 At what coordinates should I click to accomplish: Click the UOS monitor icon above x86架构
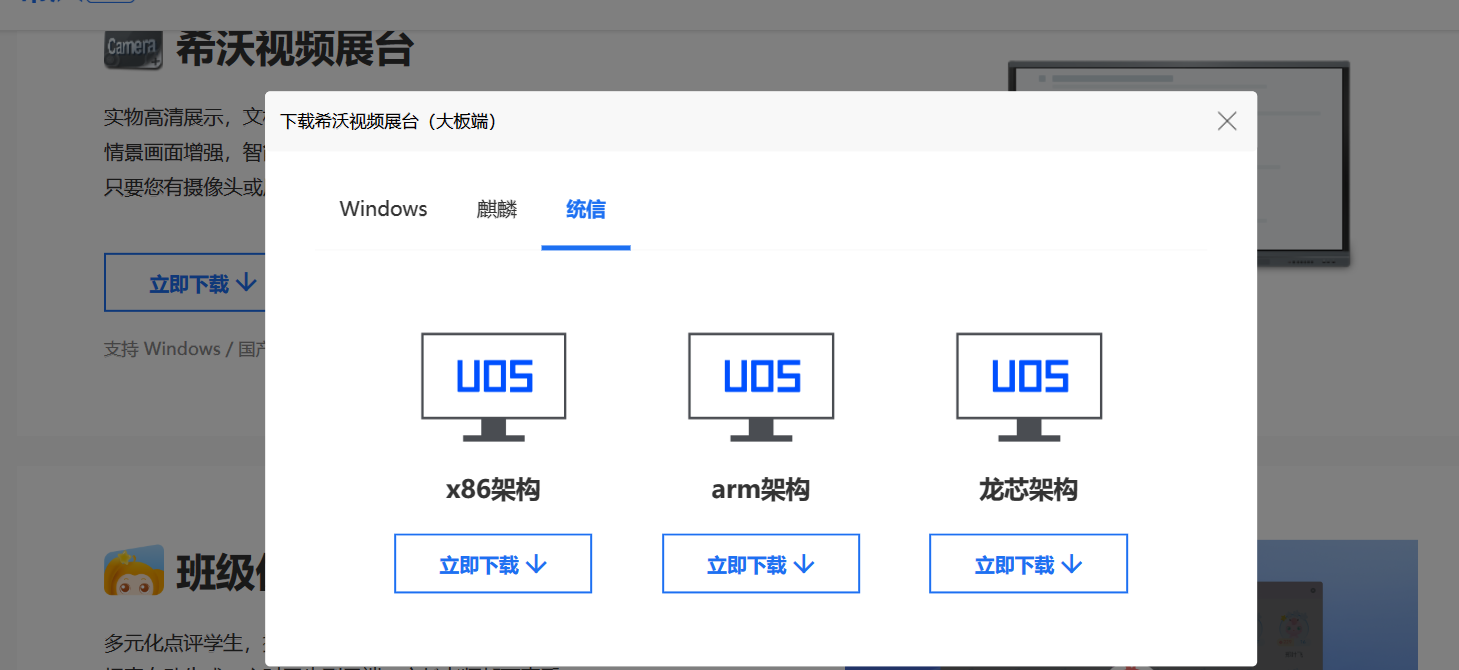click(x=493, y=386)
